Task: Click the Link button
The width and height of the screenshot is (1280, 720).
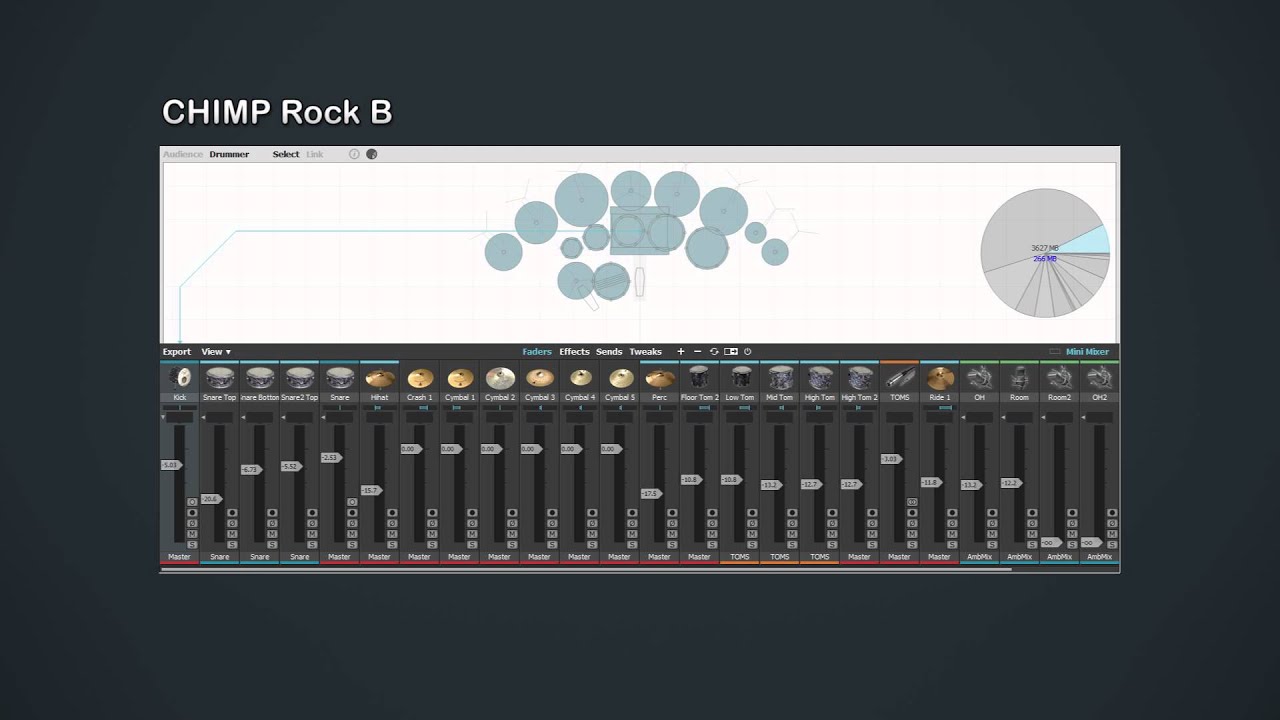Action: 315,154
